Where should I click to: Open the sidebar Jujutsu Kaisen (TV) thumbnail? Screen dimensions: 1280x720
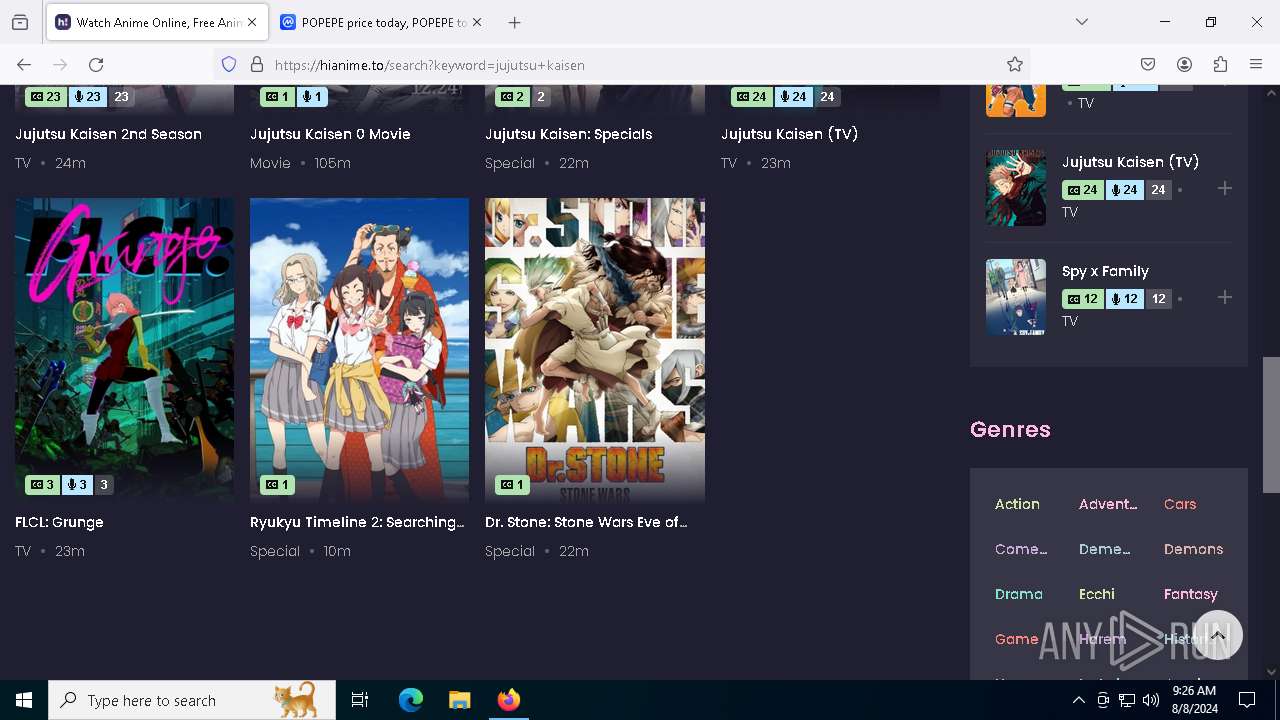[1016, 188]
